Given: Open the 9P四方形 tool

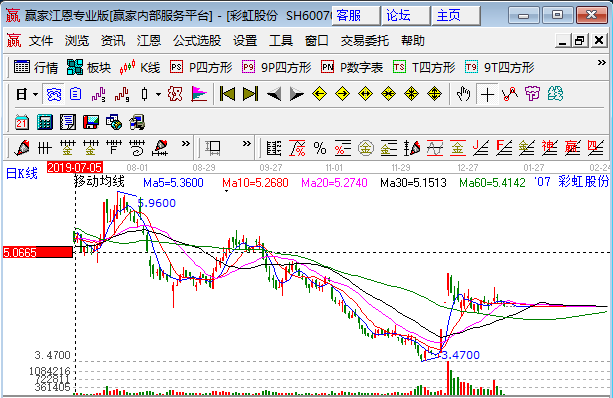Looking at the screenshot, I should 276,67.
